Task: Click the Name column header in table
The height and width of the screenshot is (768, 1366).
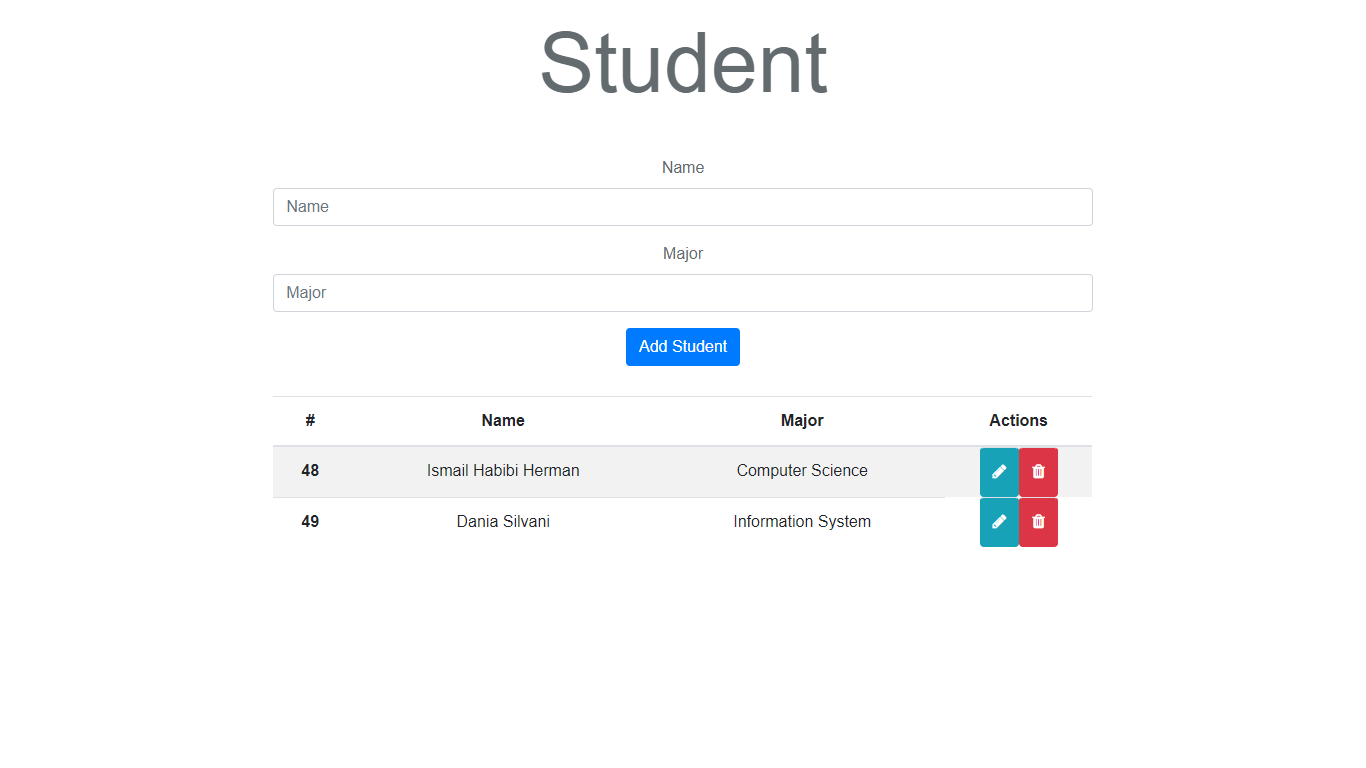Action: click(503, 421)
